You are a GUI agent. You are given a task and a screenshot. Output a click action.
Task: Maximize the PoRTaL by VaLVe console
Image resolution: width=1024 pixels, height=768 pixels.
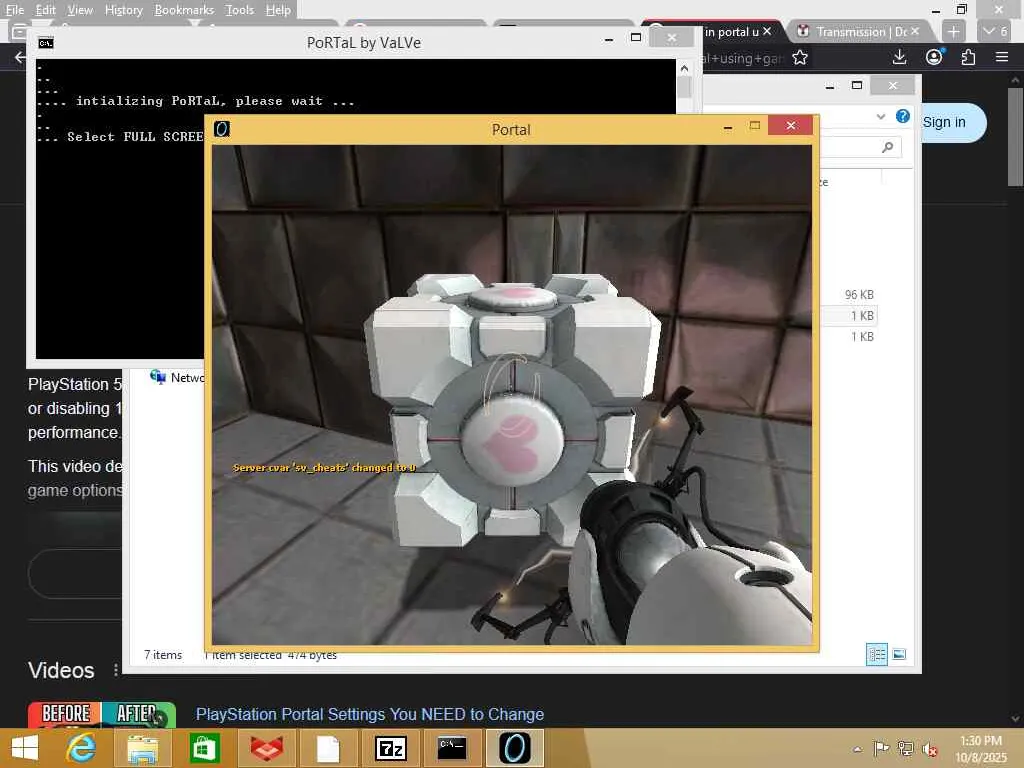[x=636, y=38]
